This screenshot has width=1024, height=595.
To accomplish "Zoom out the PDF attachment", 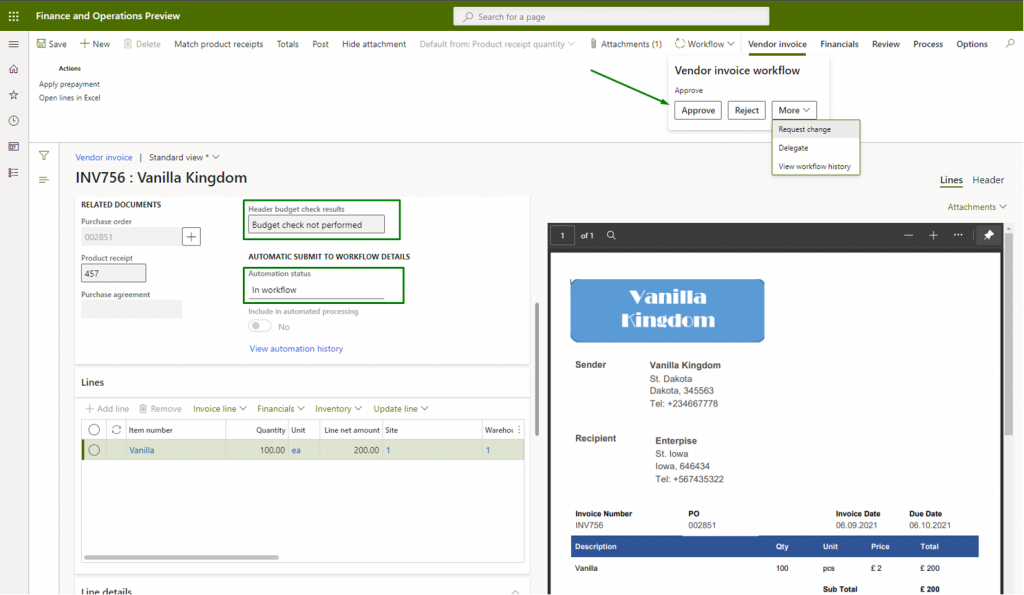I will [x=908, y=235].
